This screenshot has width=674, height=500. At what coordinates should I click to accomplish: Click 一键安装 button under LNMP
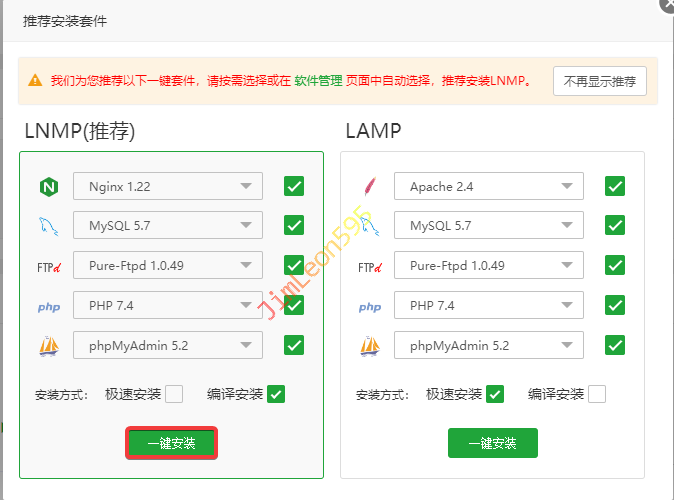click(x=171, y=443)
